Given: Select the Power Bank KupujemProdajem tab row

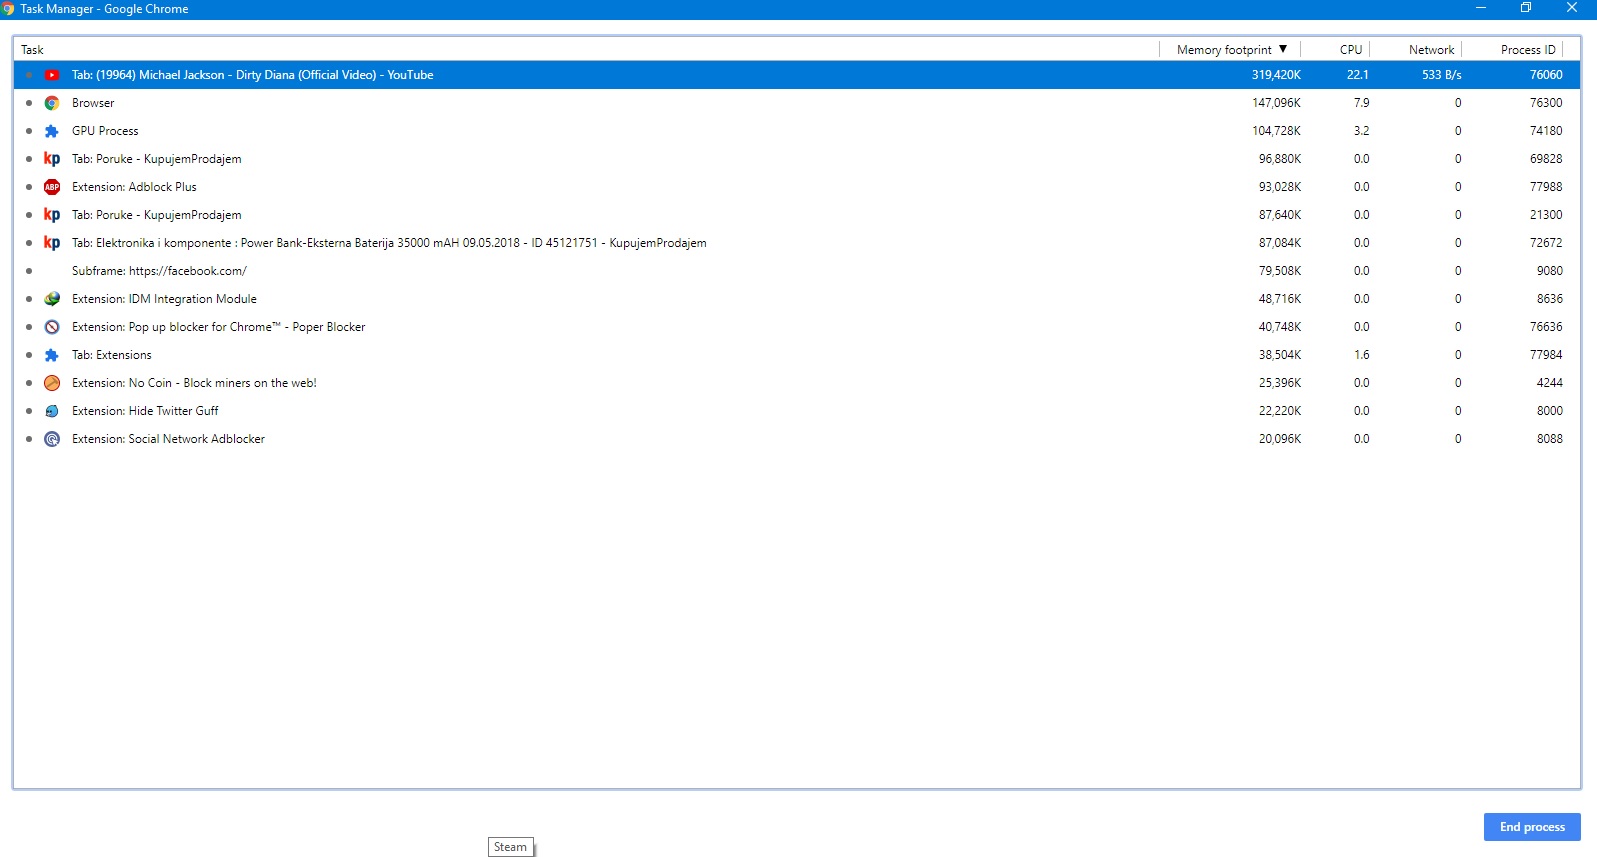Looking at the screenshot, I should [797, 243].
